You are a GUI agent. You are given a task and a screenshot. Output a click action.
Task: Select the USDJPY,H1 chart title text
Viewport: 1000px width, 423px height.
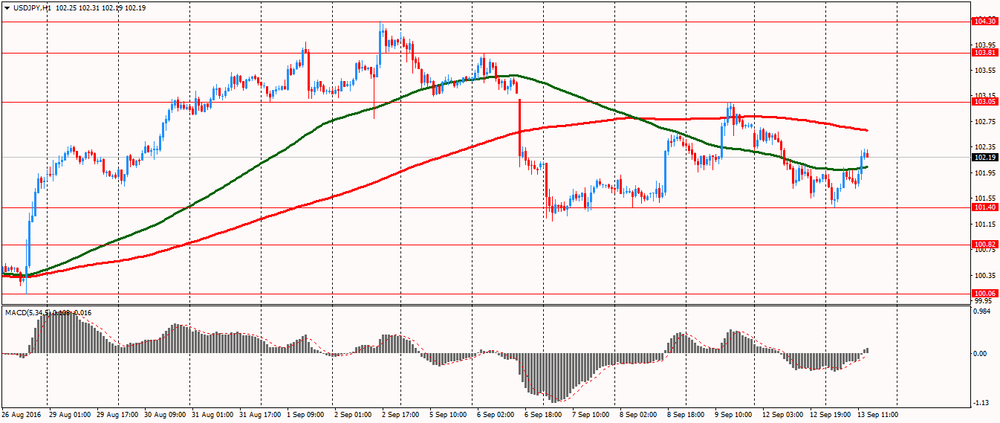(x=31, y=10)
